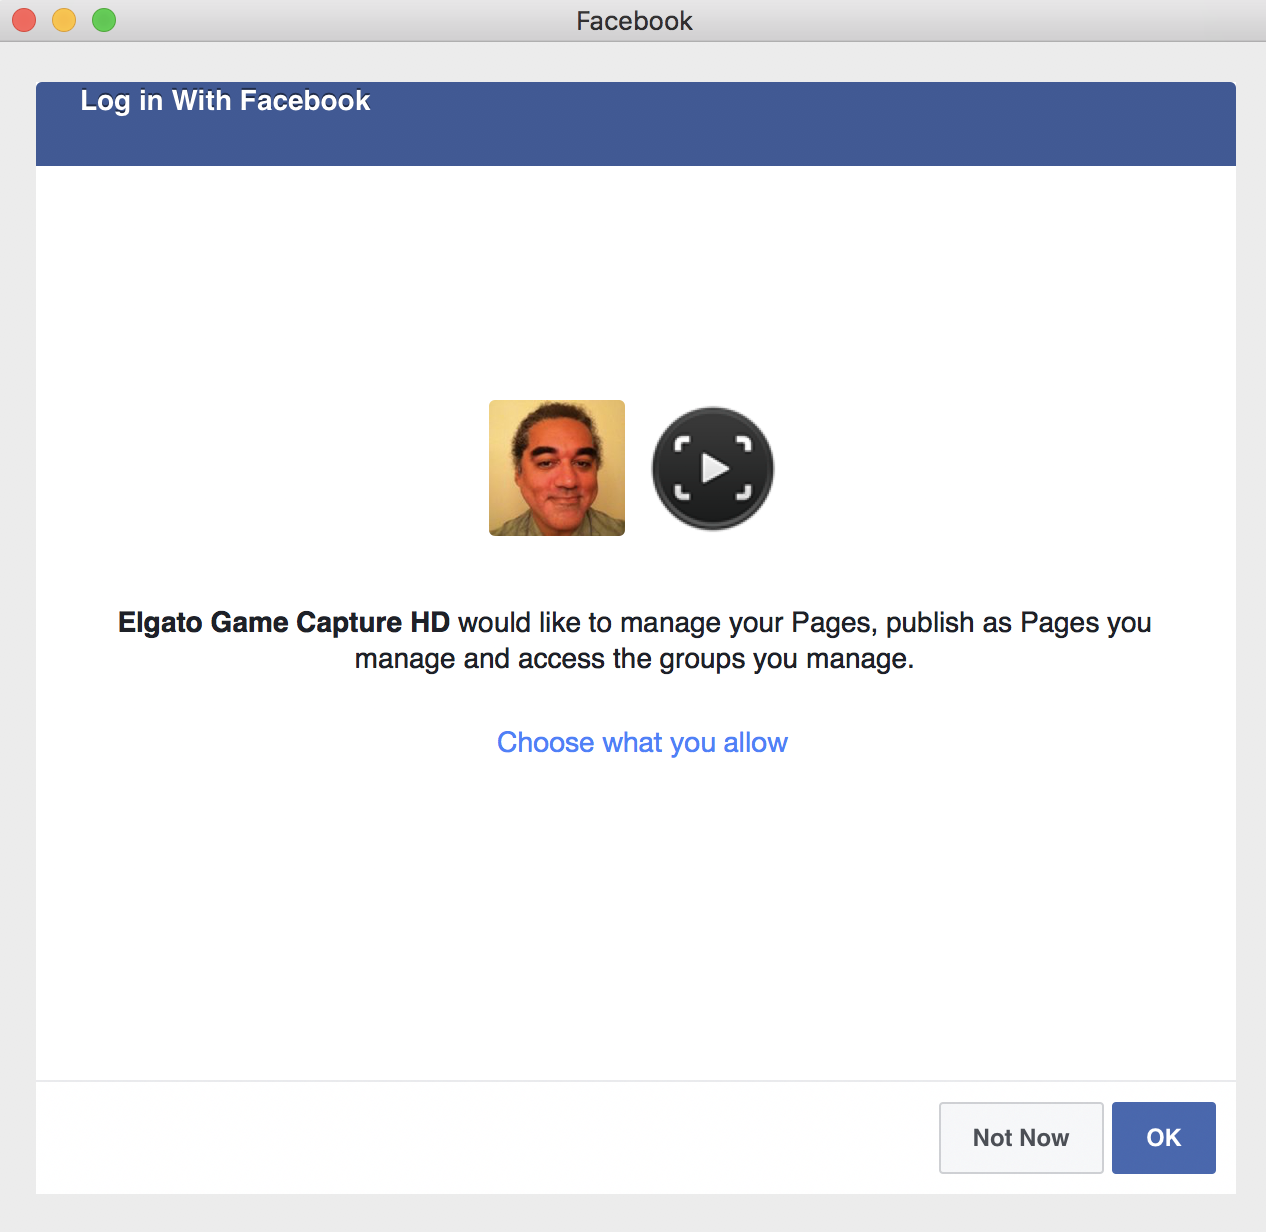Click the blue dialog header bar
The height and width of the screenshot is (1232, 1266).
tap(636, 124)
